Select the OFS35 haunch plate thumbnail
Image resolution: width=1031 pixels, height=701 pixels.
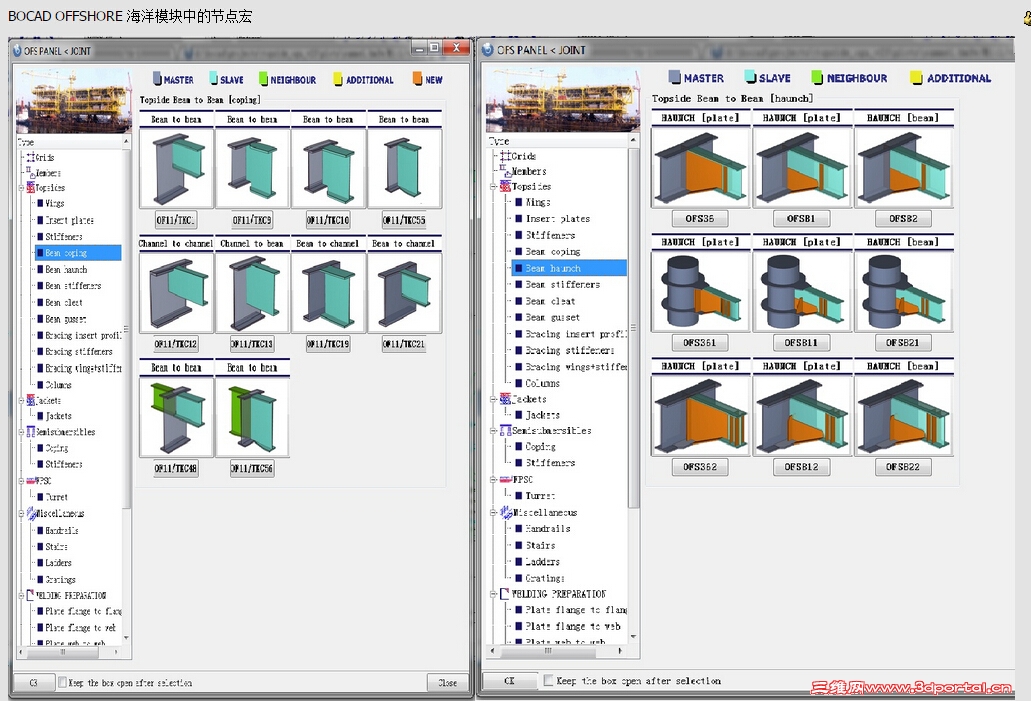pyautogui.click(x=700, y=167)
